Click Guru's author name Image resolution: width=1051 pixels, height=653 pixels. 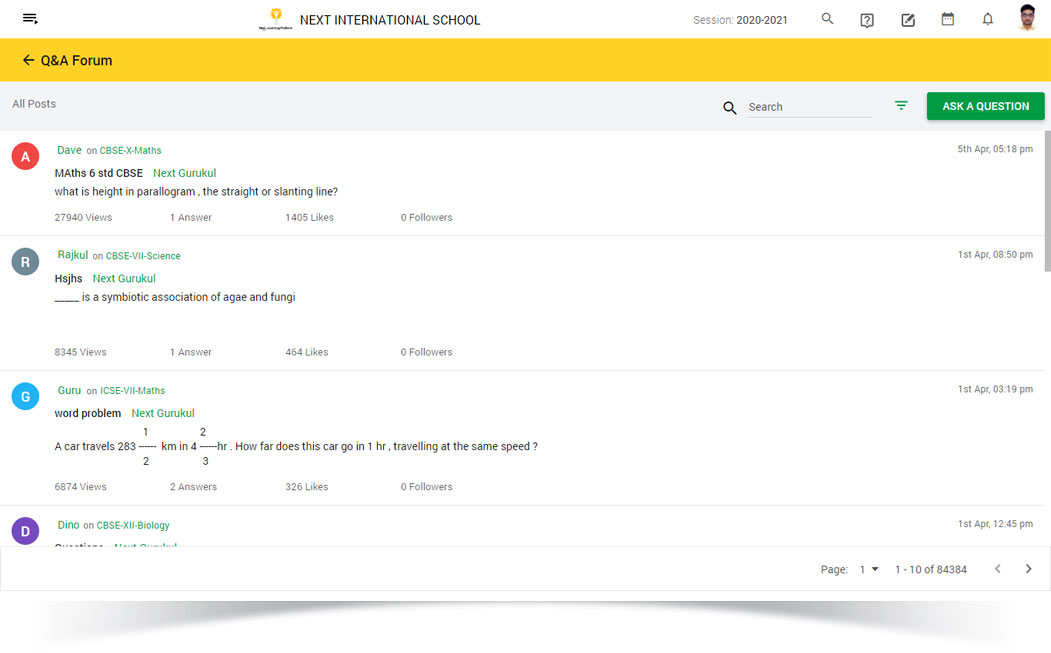(69, 390)
